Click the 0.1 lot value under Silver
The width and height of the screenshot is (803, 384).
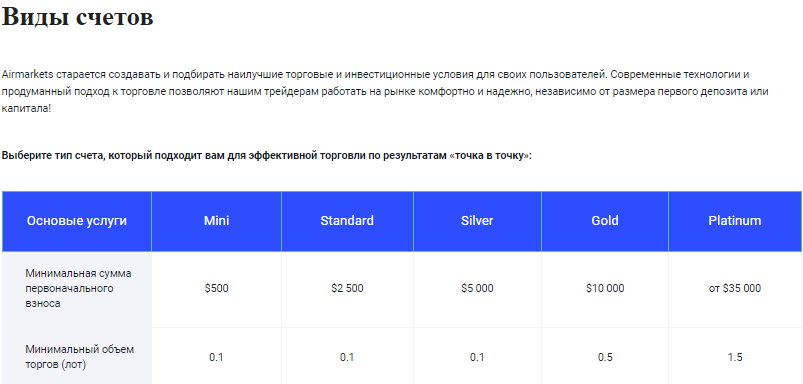(x=477, y=357)
